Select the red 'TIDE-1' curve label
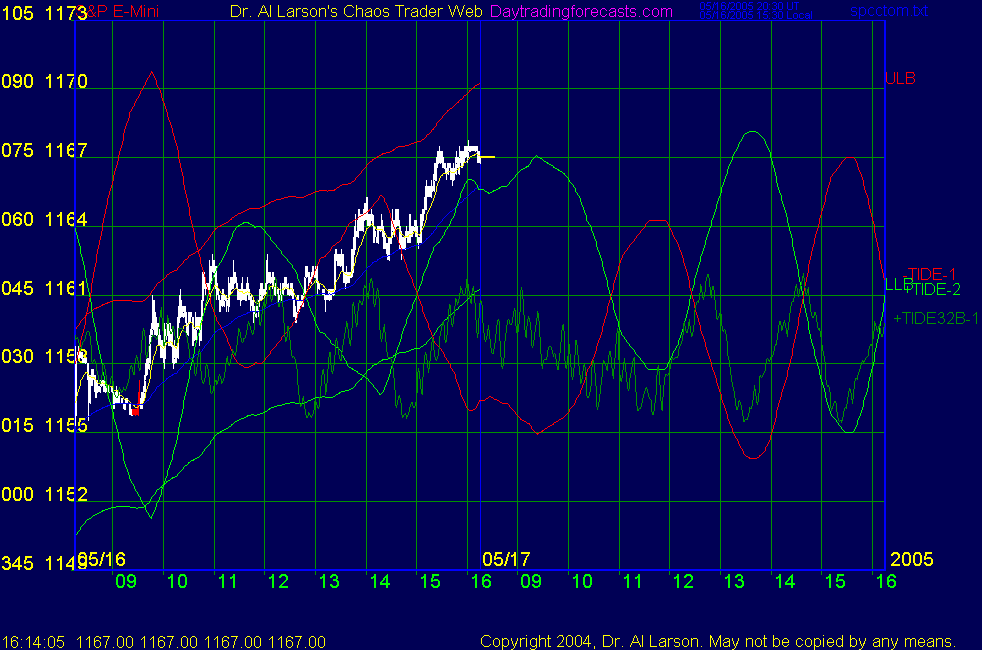Viewport: 982px width, 650px height. pos(932,274)
